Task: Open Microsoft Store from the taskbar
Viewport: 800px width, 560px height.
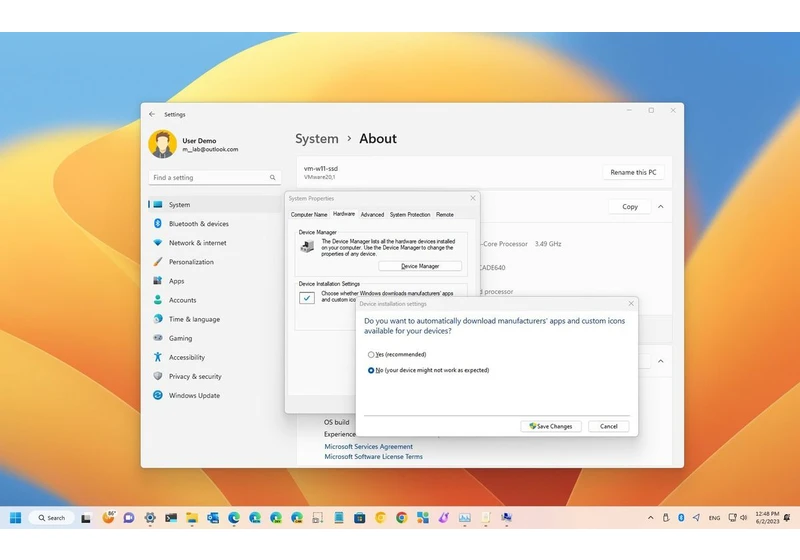Action: (360, 518)
